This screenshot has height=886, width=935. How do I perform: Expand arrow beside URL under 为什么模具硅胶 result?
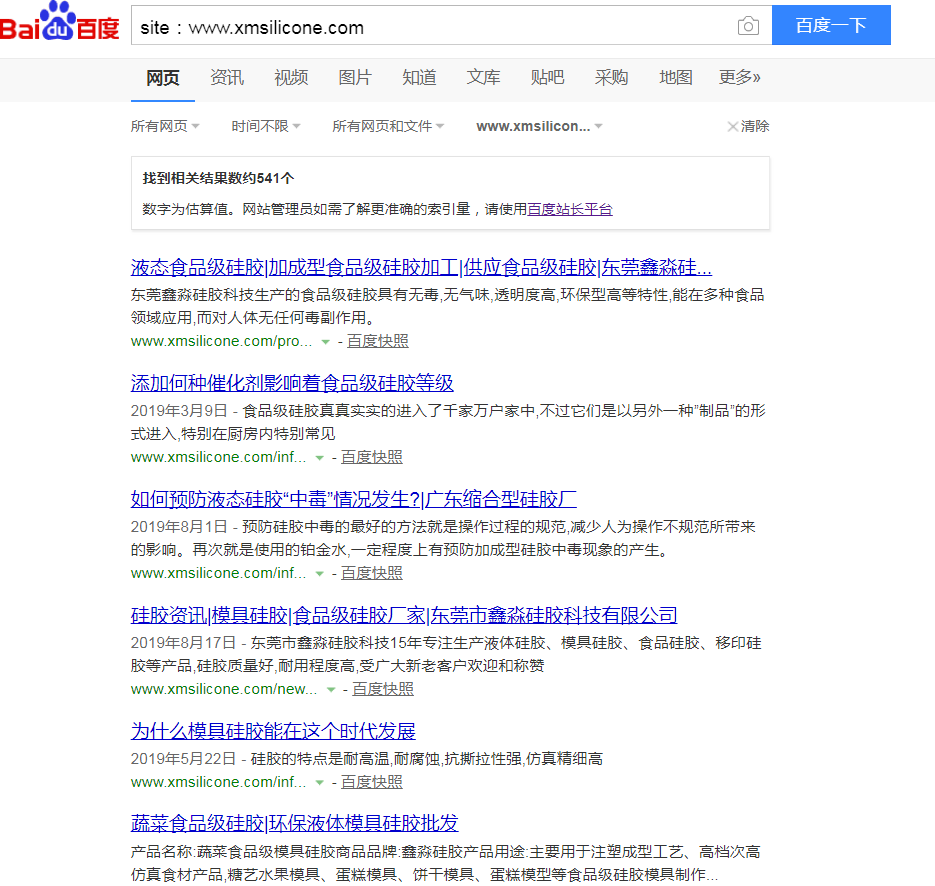tap(320, 782)
